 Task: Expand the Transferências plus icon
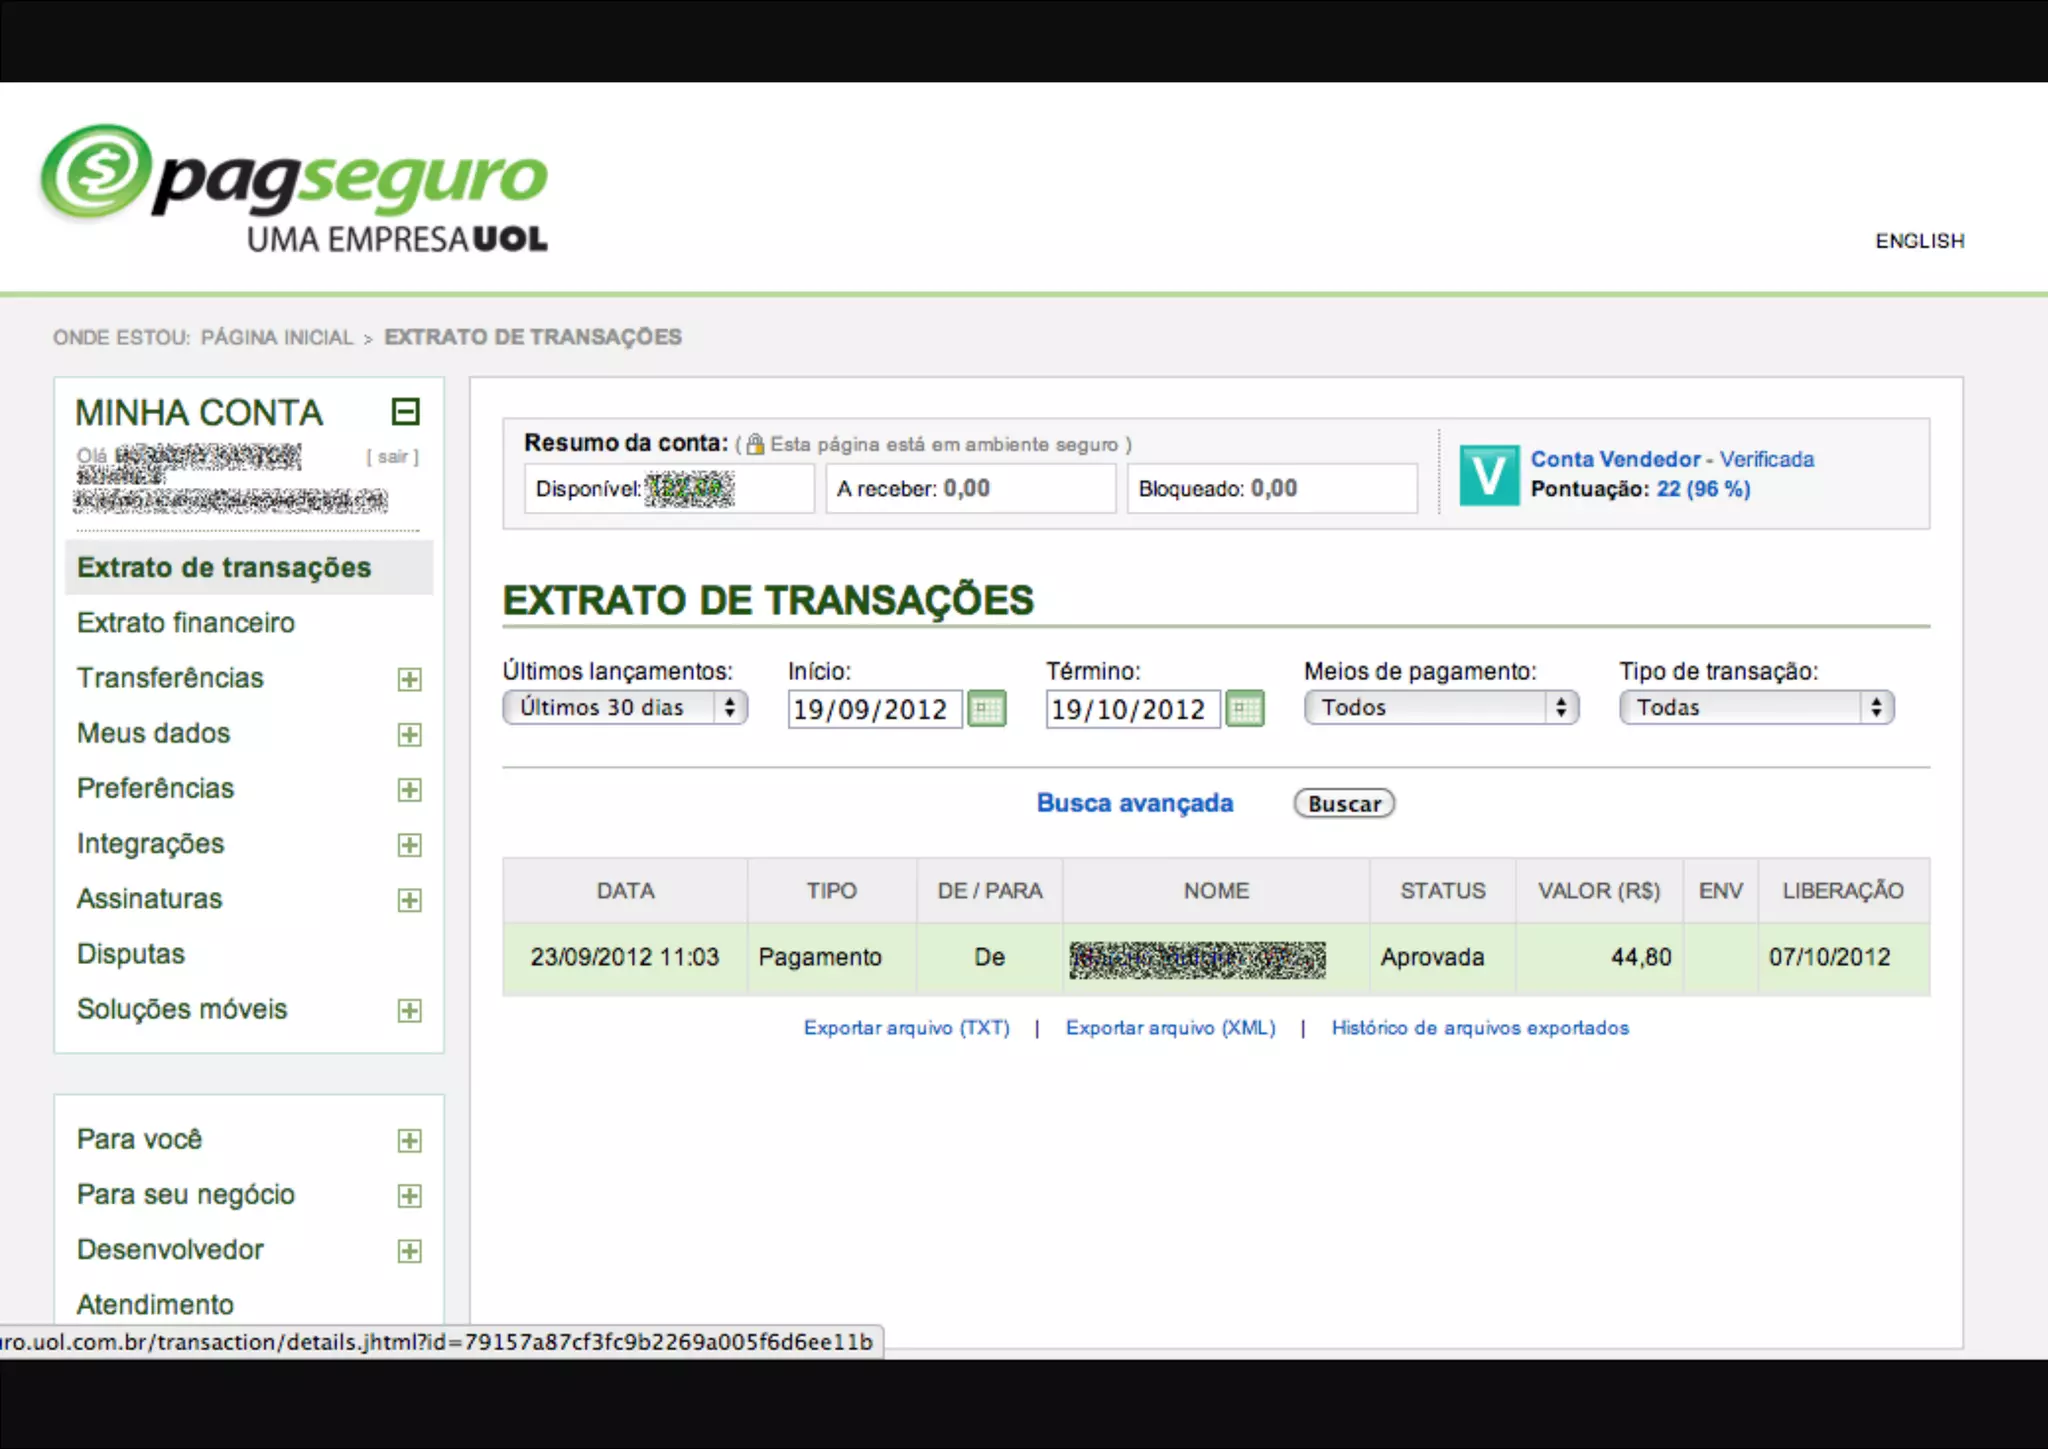click(x=409, y=680)
